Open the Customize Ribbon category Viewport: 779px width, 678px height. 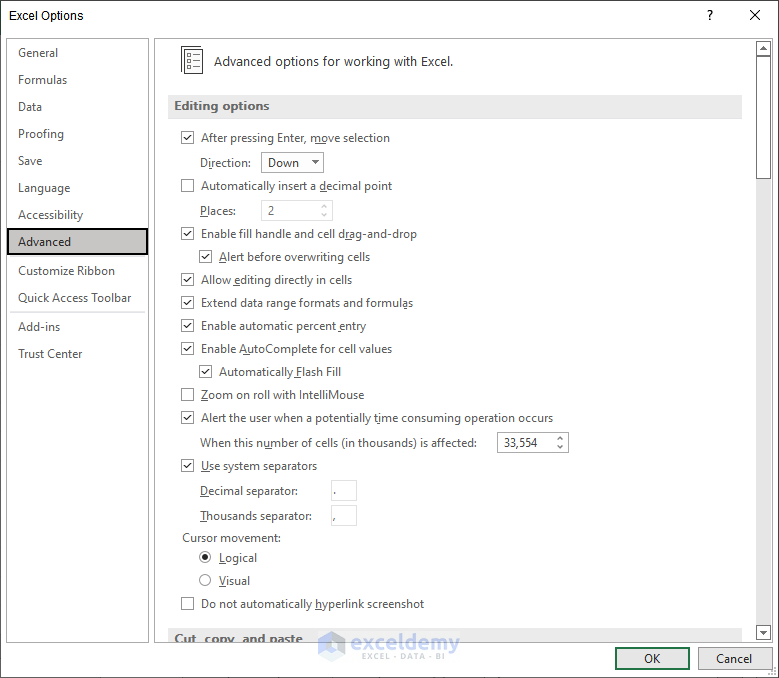tap(67, 271)
